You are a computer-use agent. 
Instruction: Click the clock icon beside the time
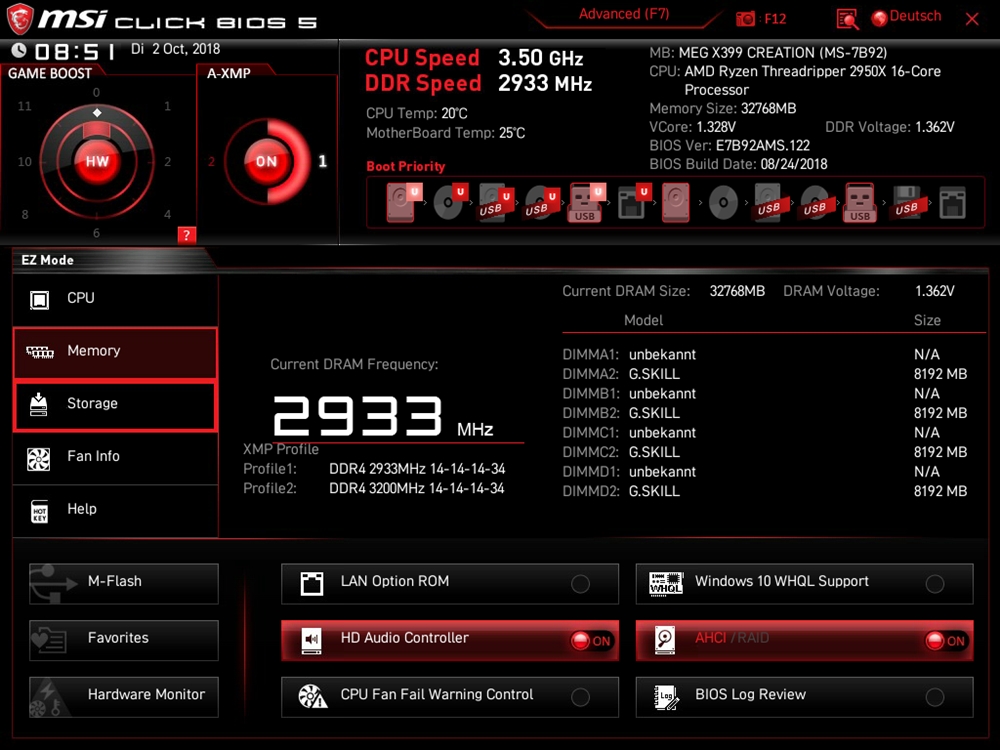pos(19,50)
